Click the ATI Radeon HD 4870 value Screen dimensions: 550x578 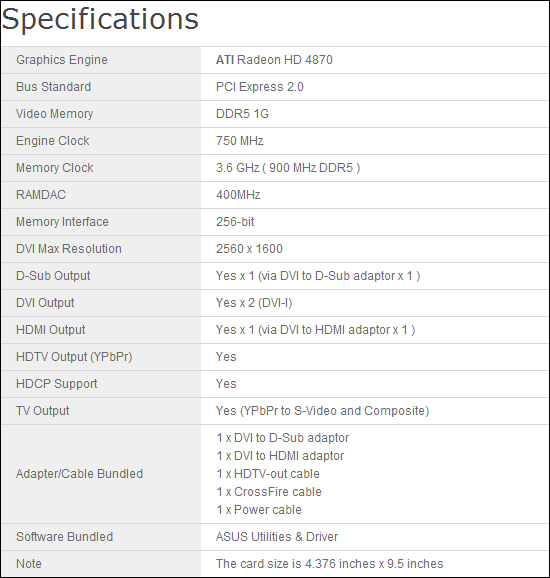274,60
